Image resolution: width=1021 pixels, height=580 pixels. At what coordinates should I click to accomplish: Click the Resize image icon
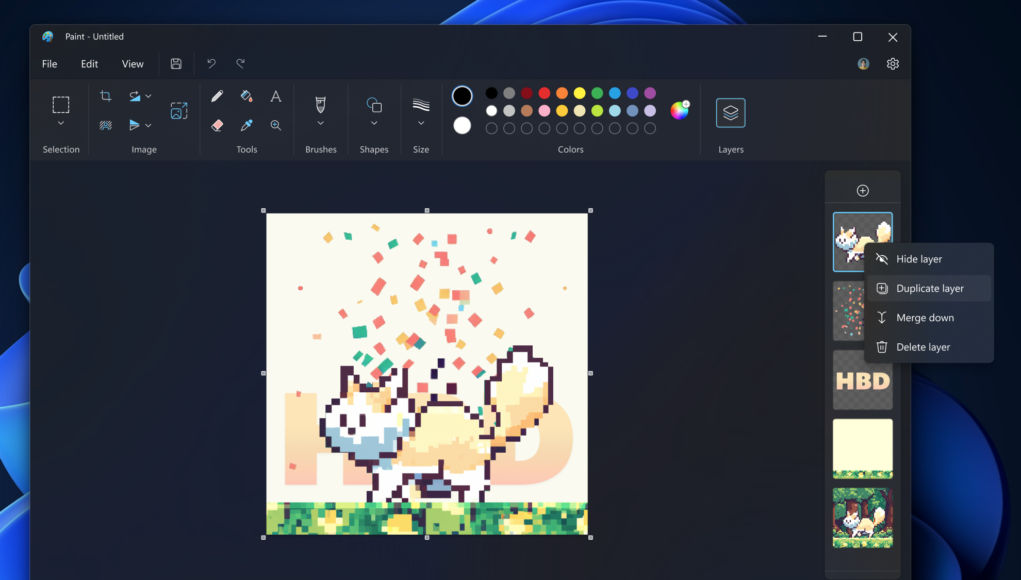pos(178,111)
